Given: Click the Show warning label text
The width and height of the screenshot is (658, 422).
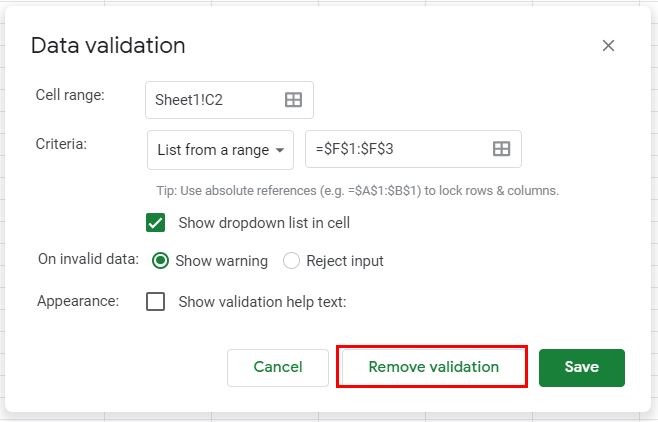Looking at the screenshot, I should pyautogui.click(x=221, y=261).
